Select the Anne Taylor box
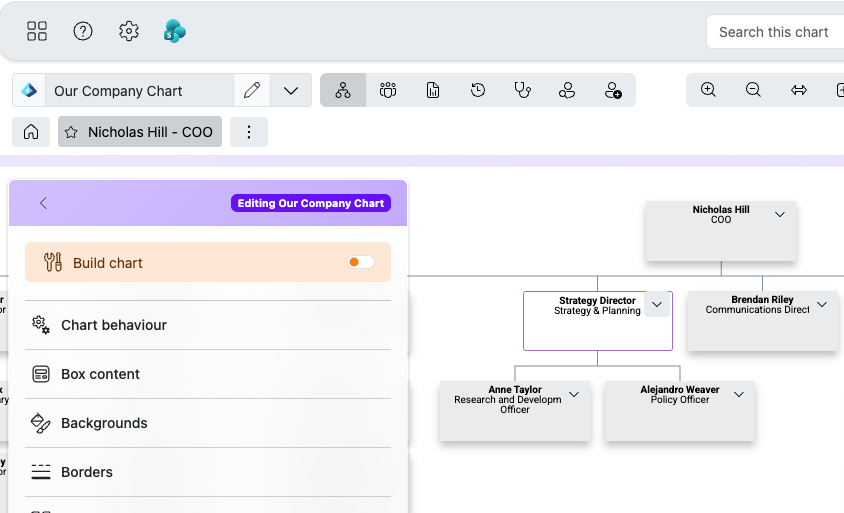844x513 pixels. [515, 411]
